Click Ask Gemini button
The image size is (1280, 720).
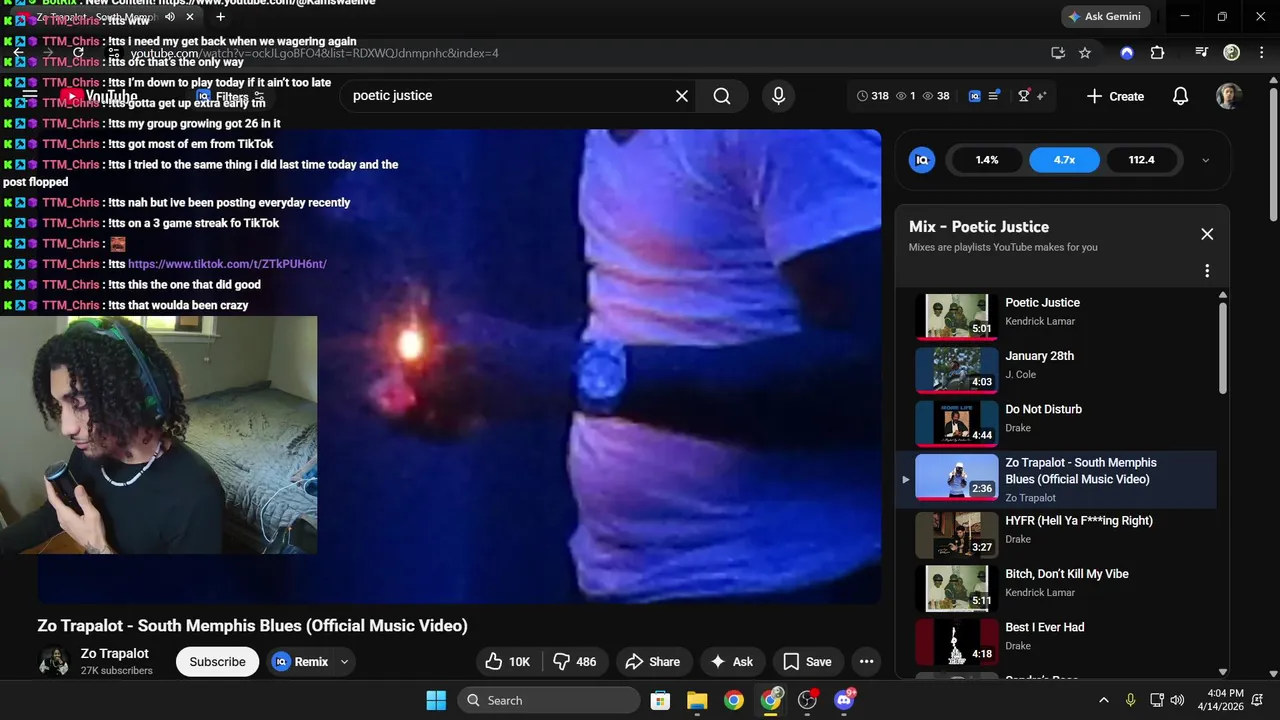pos(1105,17)
